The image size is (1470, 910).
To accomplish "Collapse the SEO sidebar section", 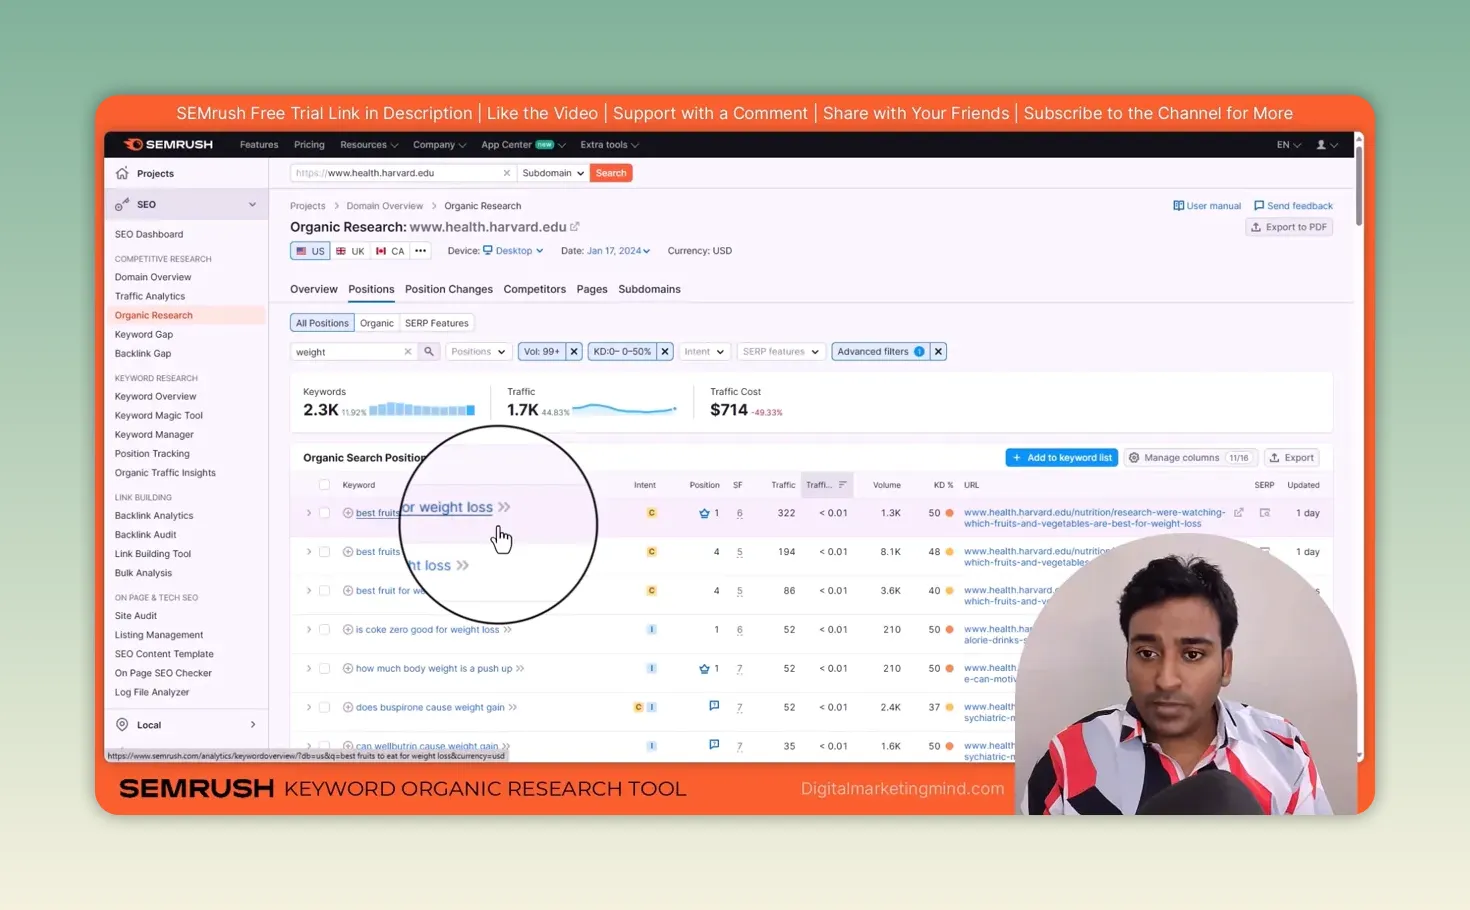I will [252, 204].
